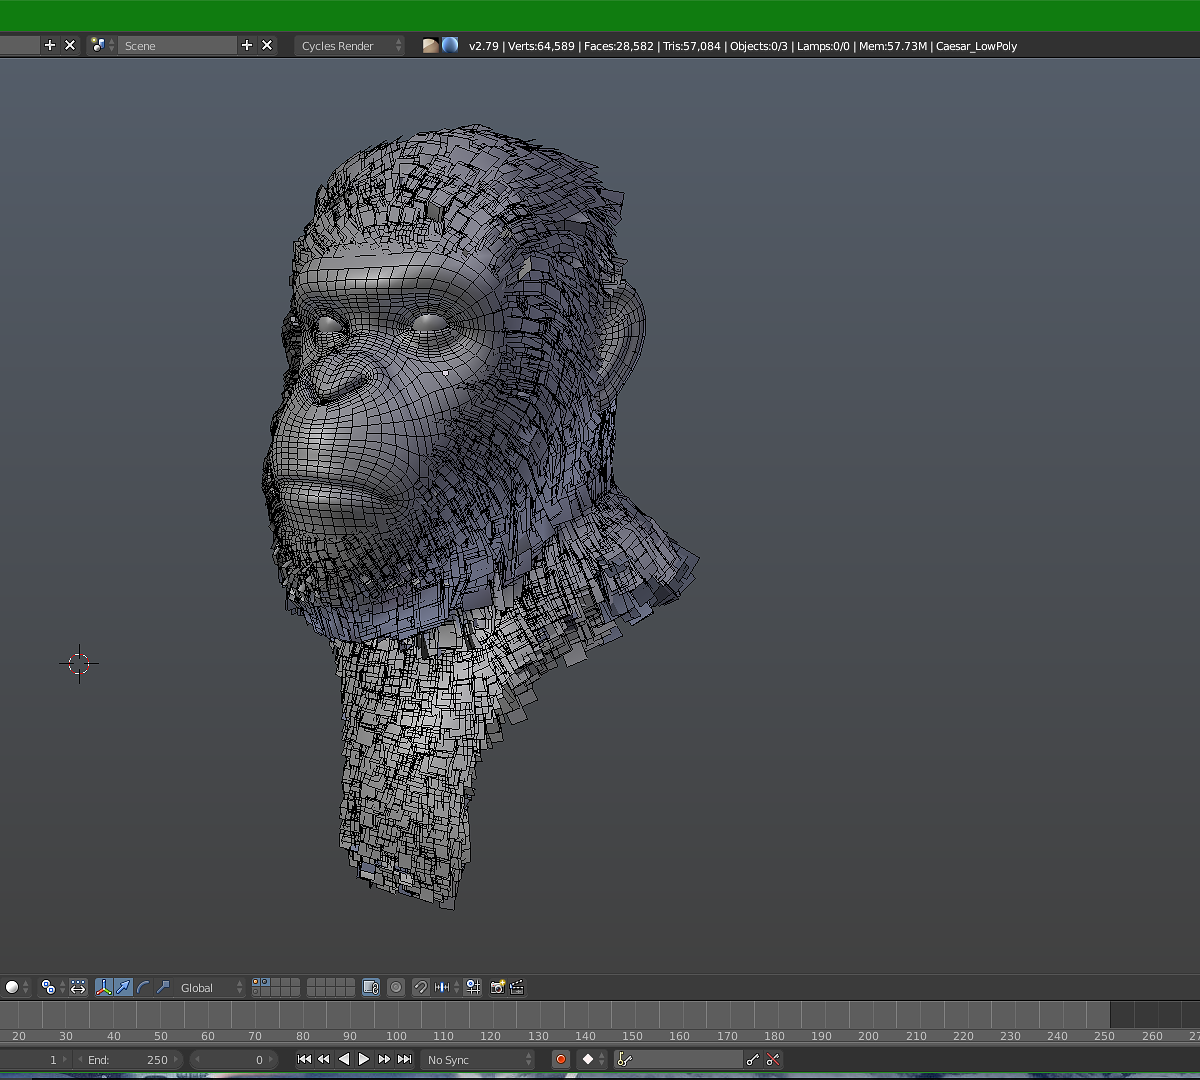Enable the scale manipulator

pyautogui.click(x=163, y=987)
